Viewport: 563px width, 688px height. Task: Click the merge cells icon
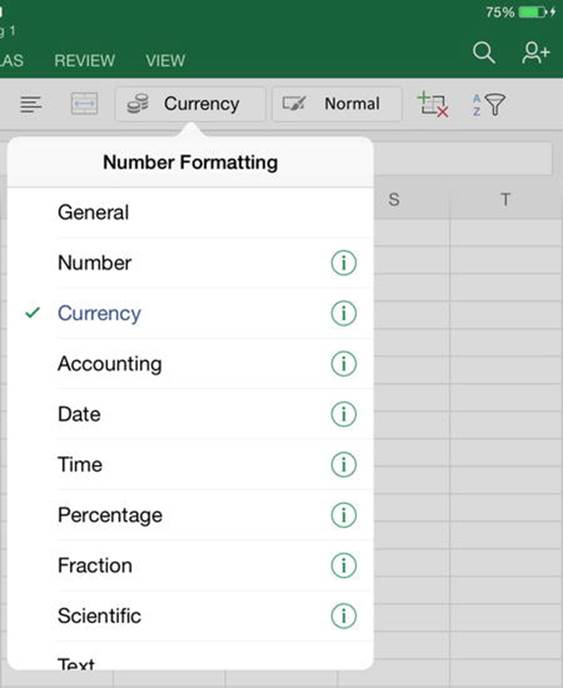point(84,104)
